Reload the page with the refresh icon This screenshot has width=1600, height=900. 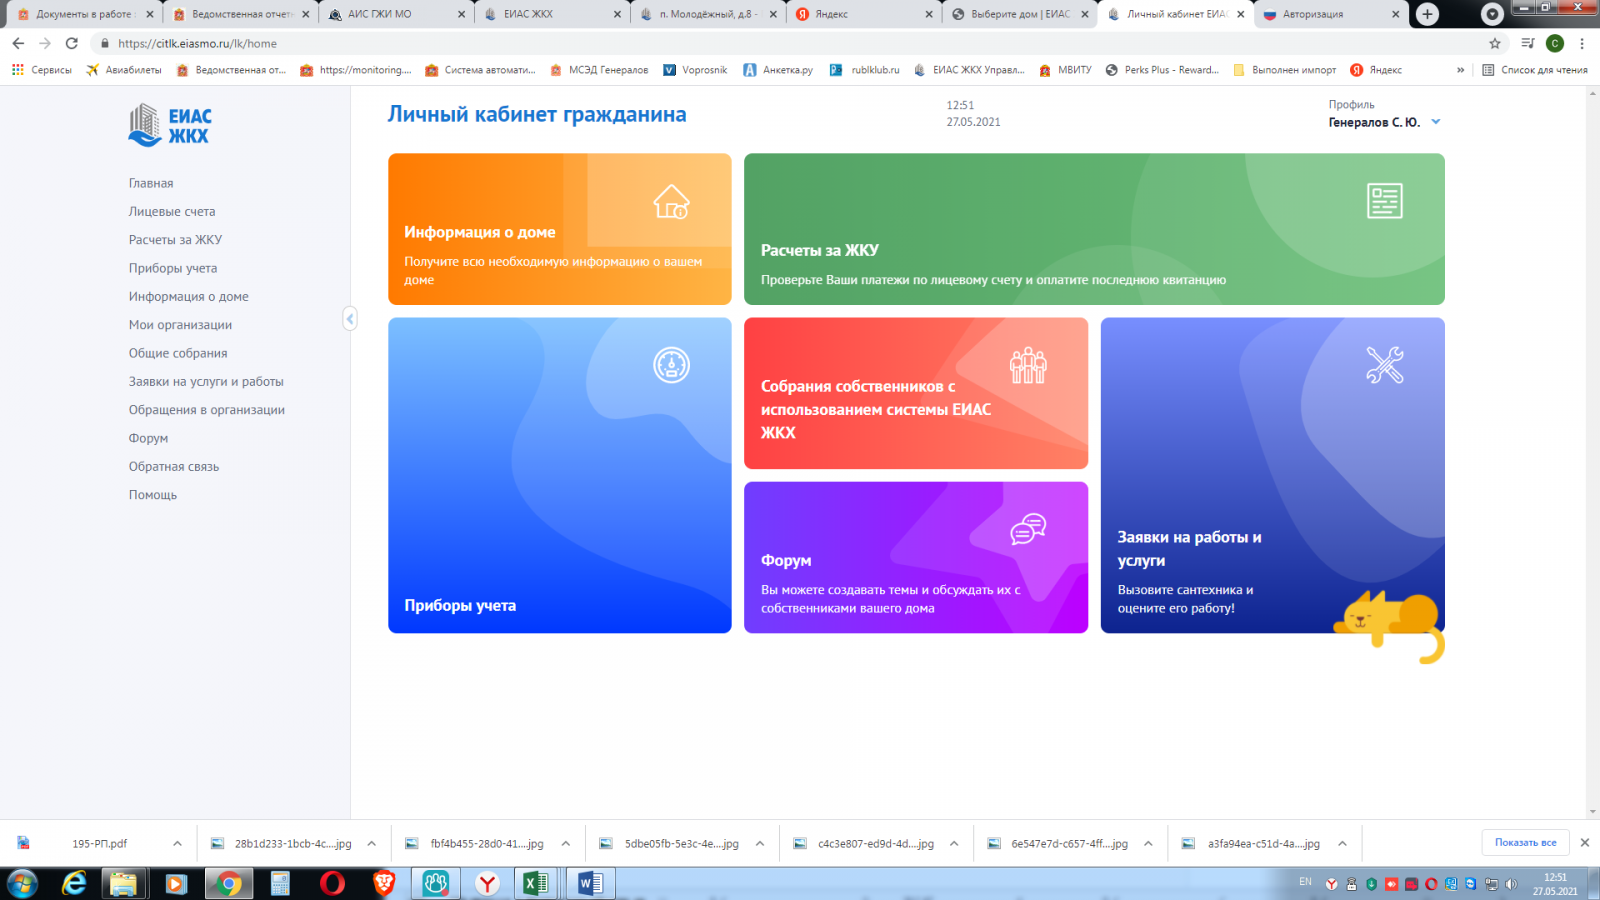(72, 43)
